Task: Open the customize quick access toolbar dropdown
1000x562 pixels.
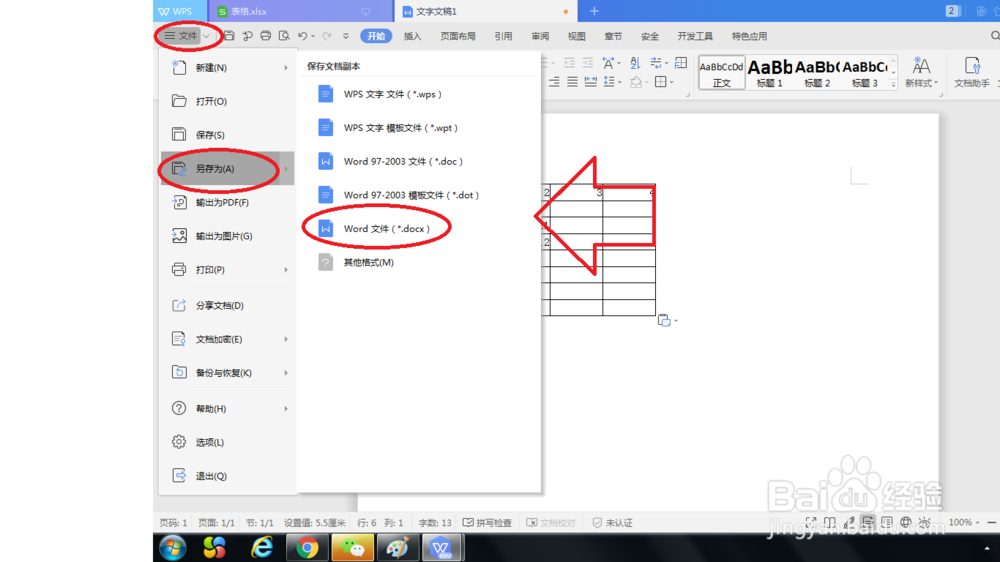Action: 346,36
